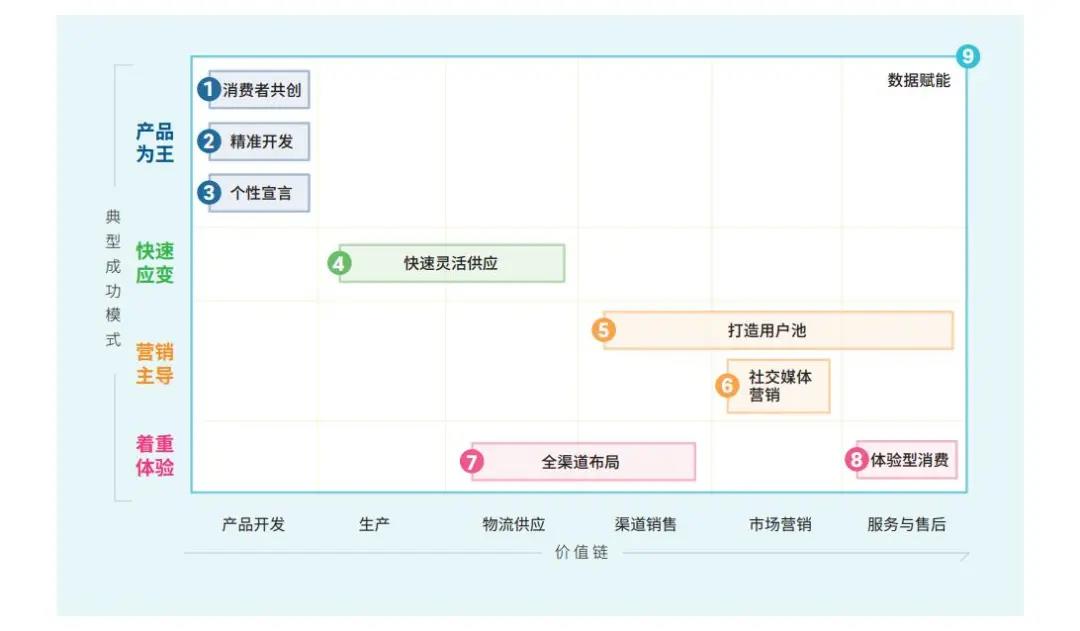The width and height of the screenshot is (1080, 631).
Task: Click the 服务与售后 axis label
Action: (x=906, y=524)
